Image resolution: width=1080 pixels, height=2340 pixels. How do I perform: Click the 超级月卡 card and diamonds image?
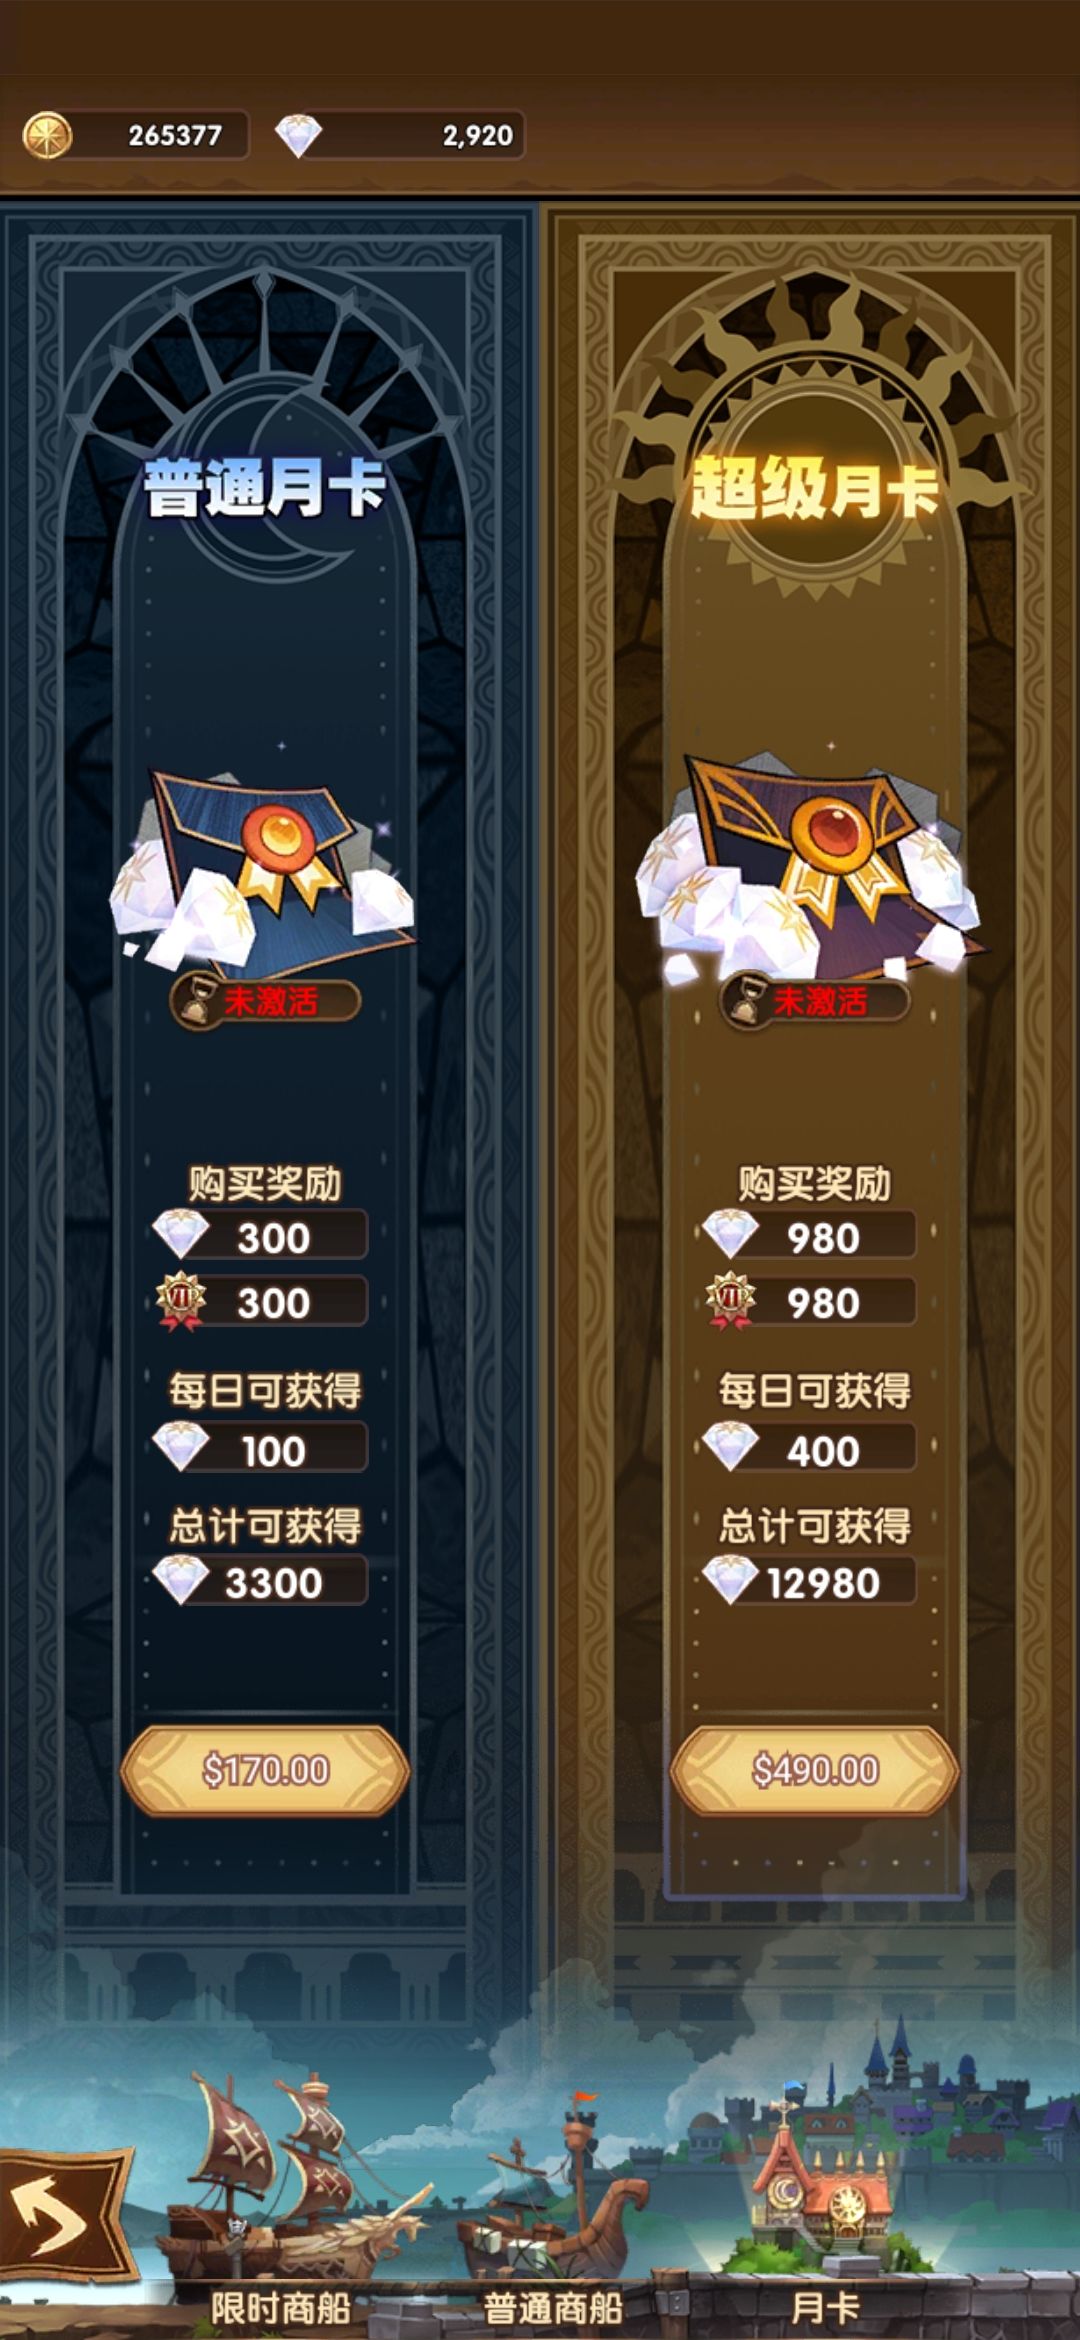click(810, 865)
